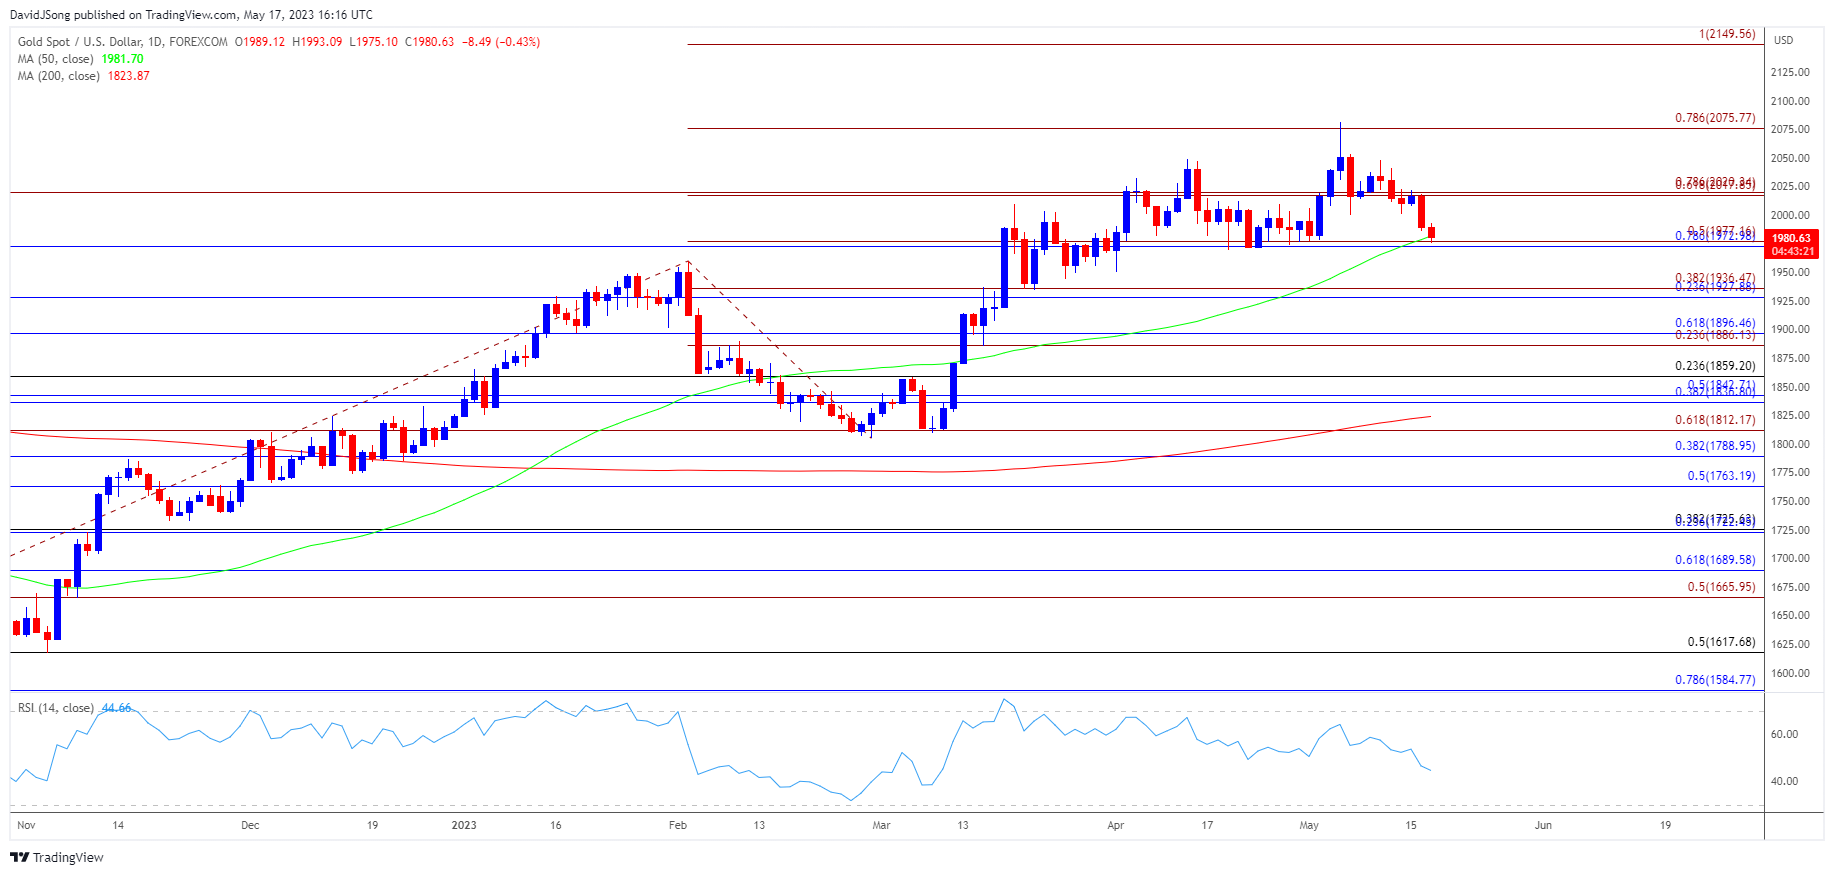Select the 0.618(1689.58) Fibonacci label
Screen dimensions: 1834x875
[1714, 560]
